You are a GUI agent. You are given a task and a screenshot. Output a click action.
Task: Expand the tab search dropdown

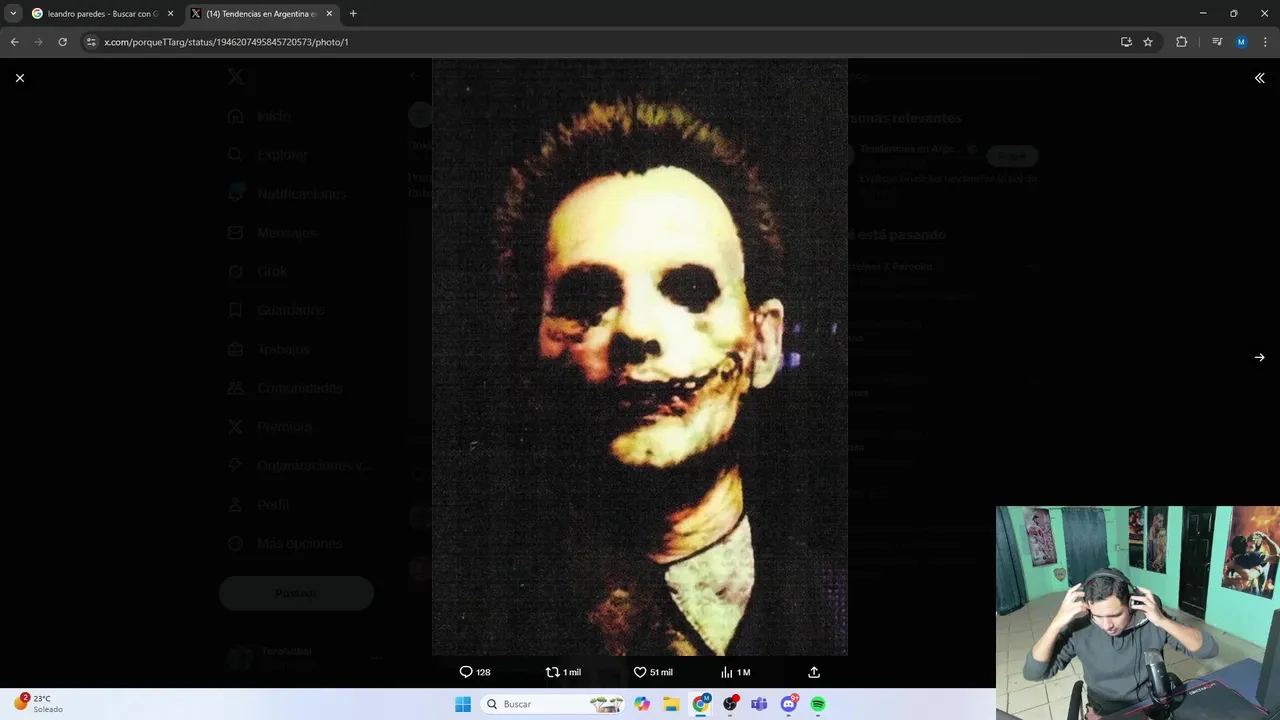click(13, 14)
